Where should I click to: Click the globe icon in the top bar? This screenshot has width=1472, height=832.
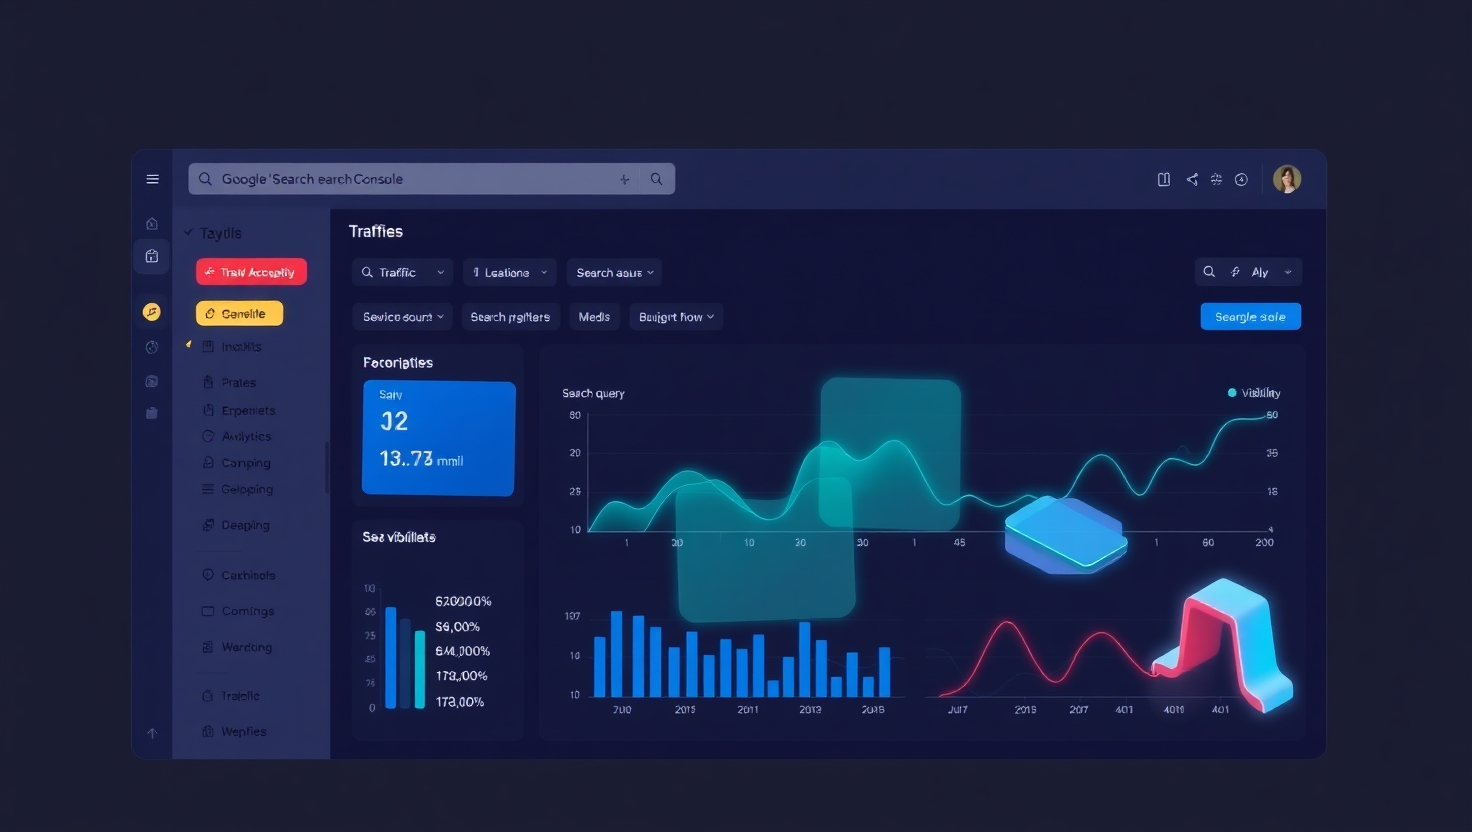pos(1216,178)
